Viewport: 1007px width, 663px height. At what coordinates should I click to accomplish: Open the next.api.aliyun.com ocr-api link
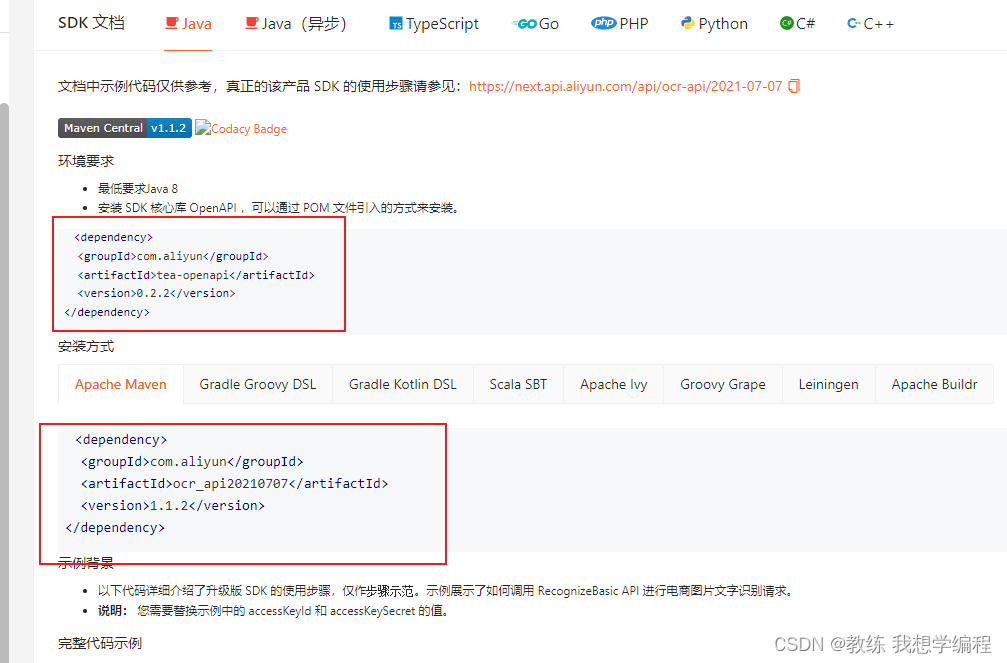pos(626,86)
